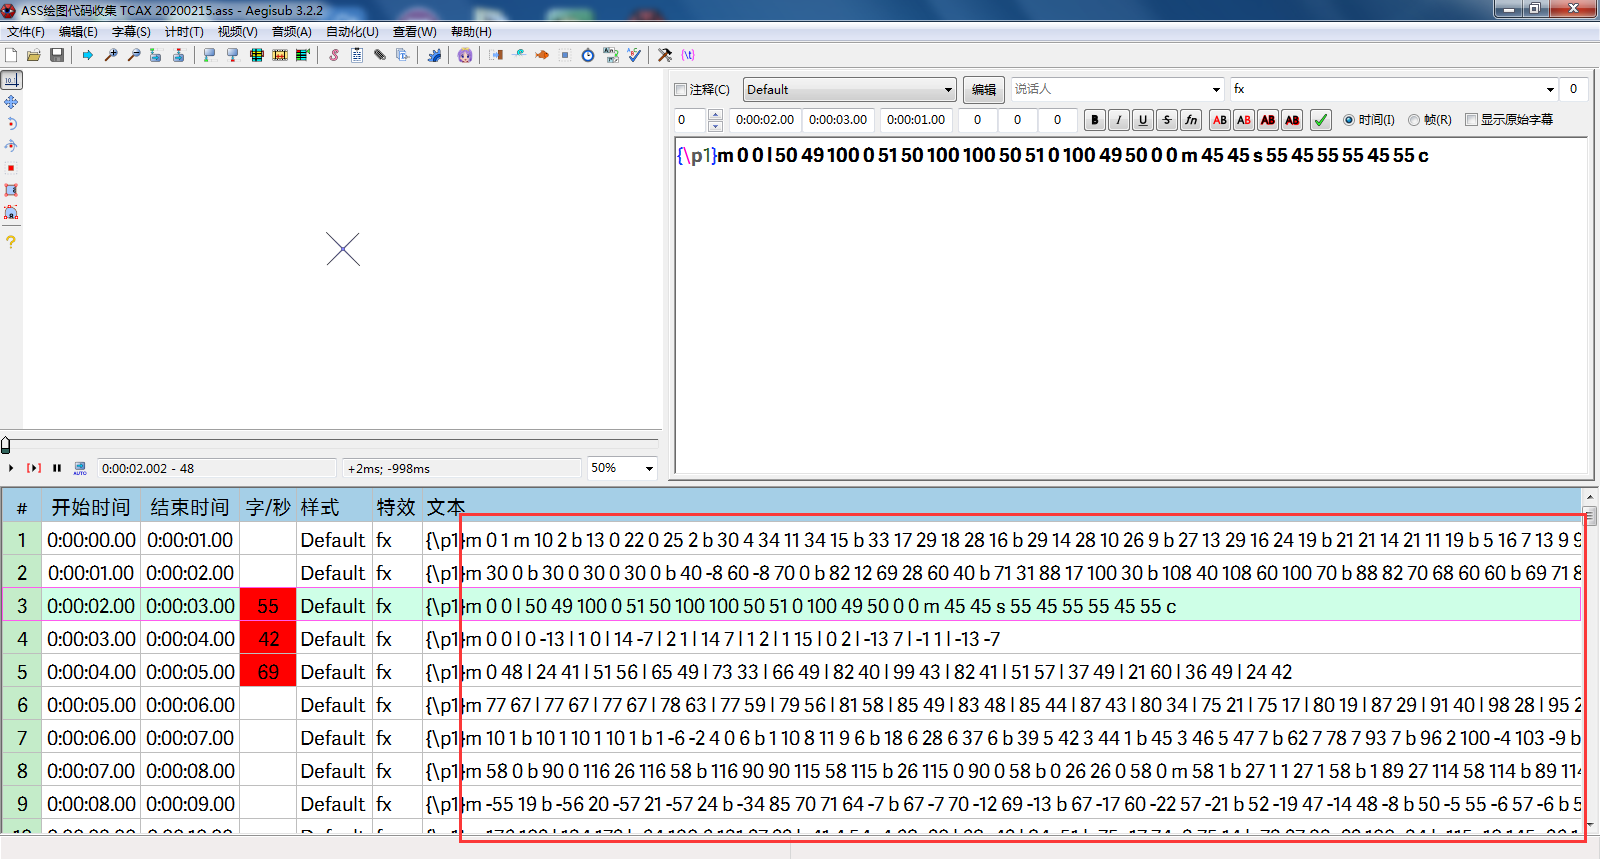1600x860 pixels.
Task: Open the Options hammer-and-wrench icon
Action: [x=665, y=55]
